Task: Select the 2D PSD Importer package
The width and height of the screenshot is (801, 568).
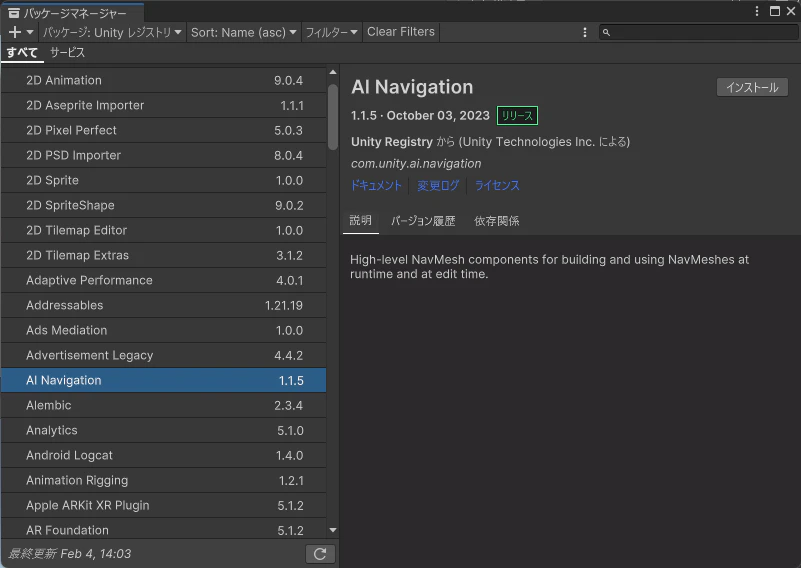Action: [x=163, y=155]
